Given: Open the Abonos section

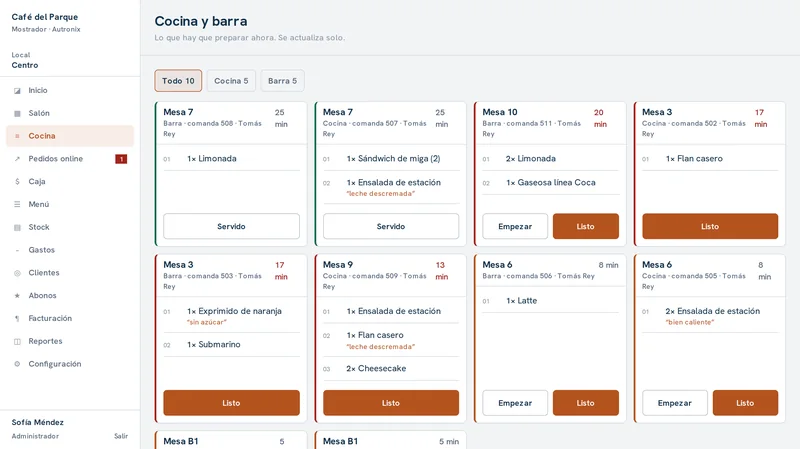Looking at the screenshot, I should tap(70, 295).
